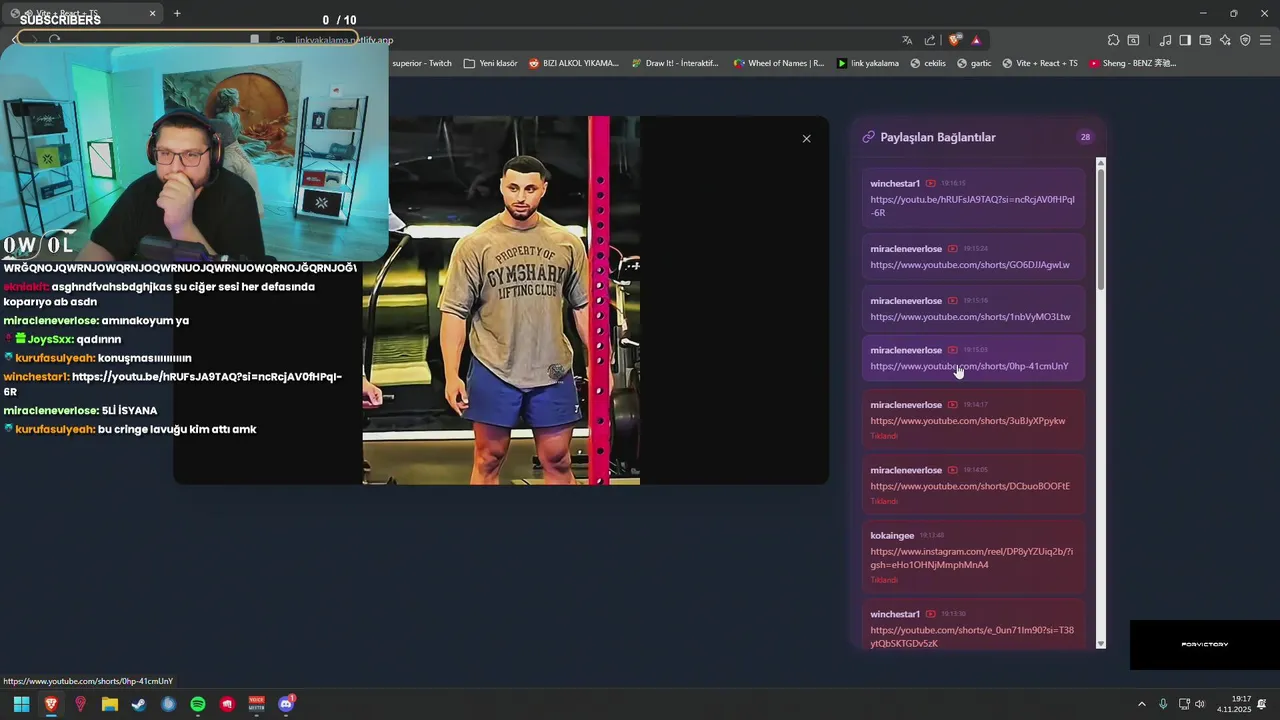The width and height of the screenshot is (1280, 720).
Task: Click the Brave icon in the taskbar
Action: [51, 704]
